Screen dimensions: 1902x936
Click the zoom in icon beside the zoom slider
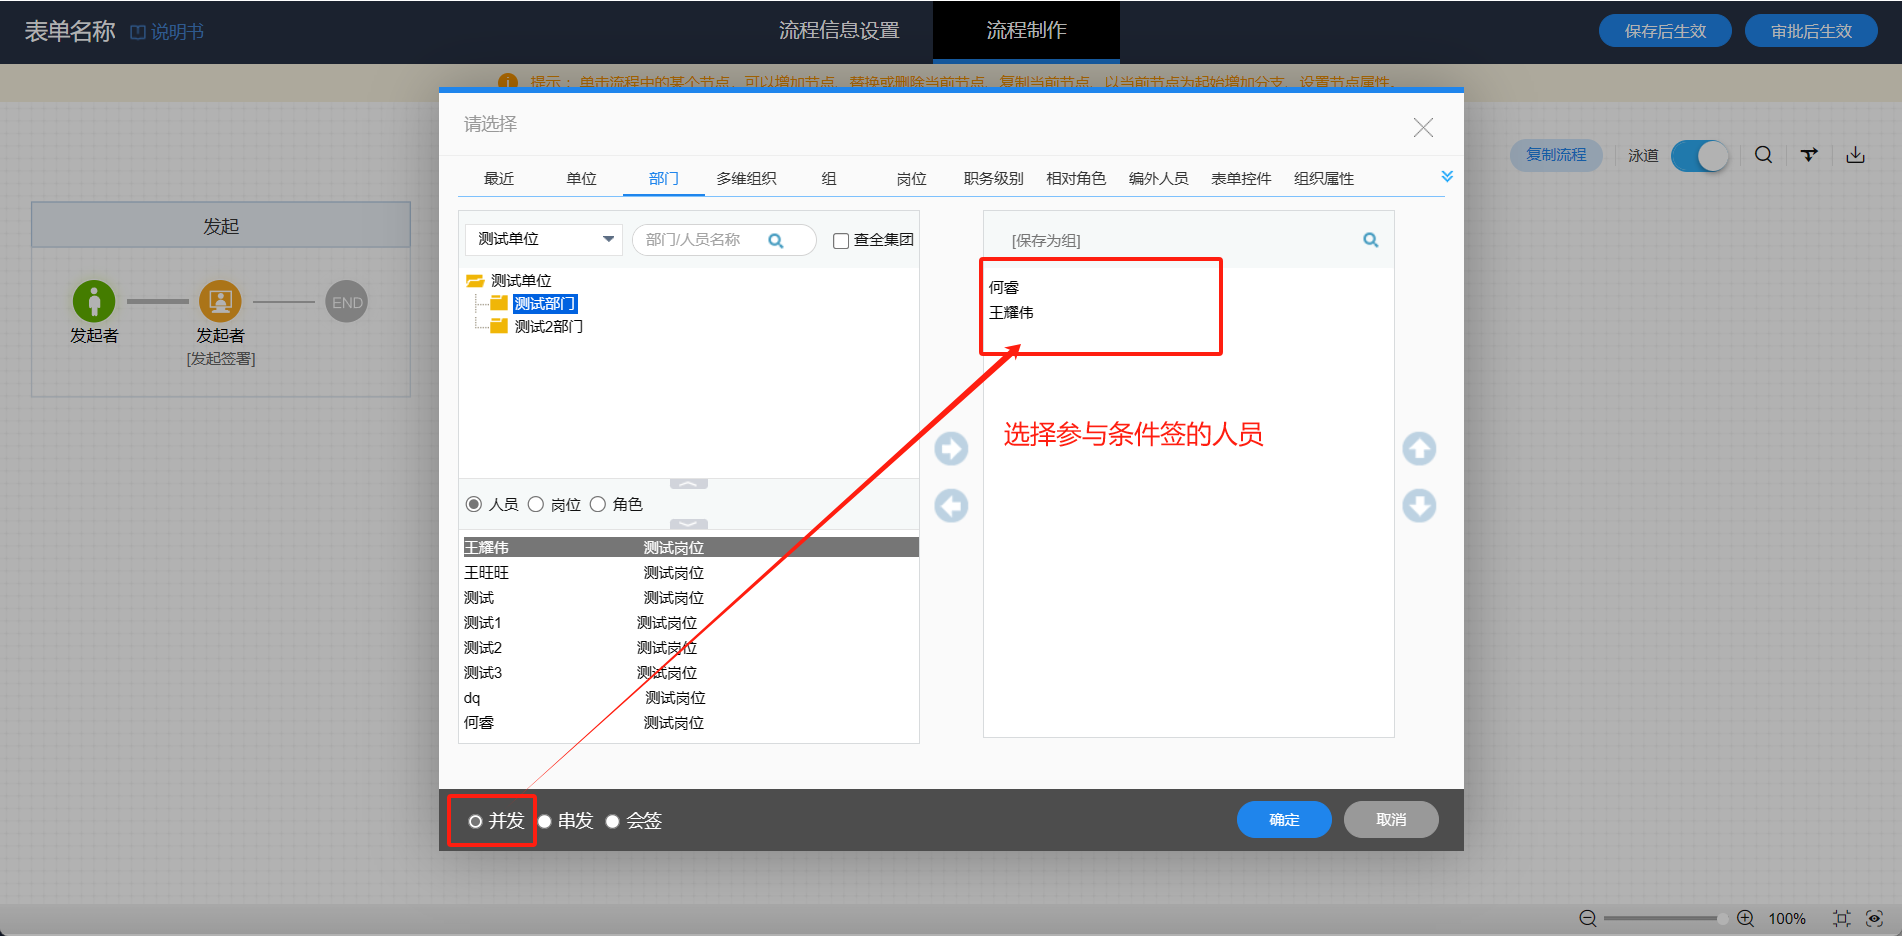(1745, 918)
